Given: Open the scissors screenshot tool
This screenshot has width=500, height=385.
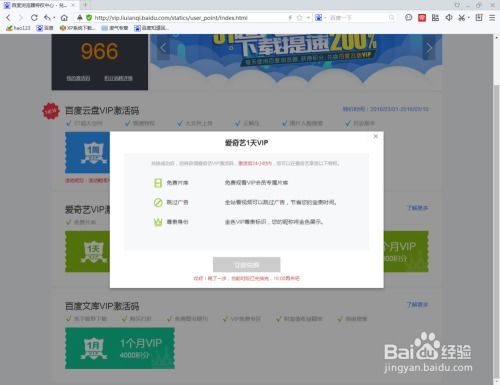Looking at the screenshot, I should point(461,18).
